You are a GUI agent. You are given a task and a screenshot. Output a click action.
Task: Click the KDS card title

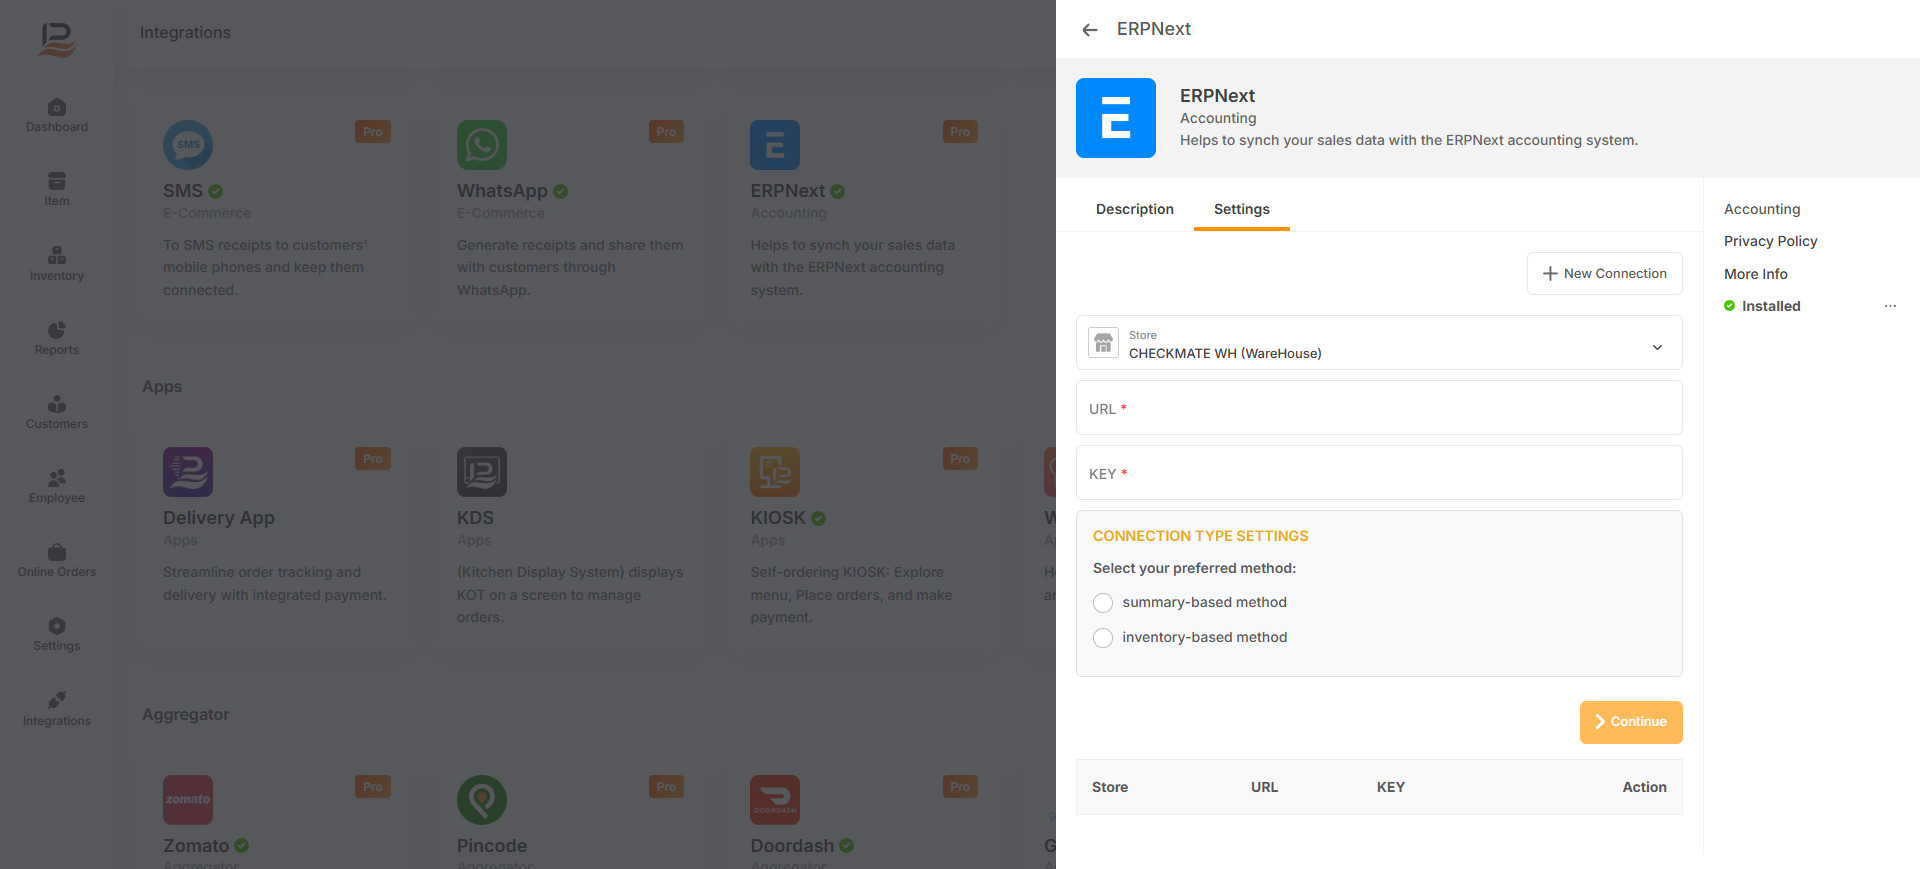[x=475, y=518]
